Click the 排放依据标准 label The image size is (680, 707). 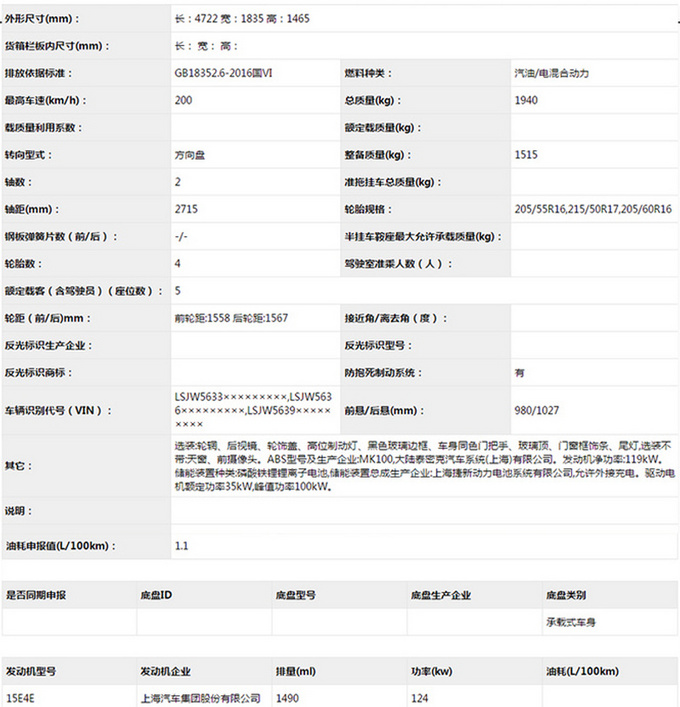(x=38, y=73)
